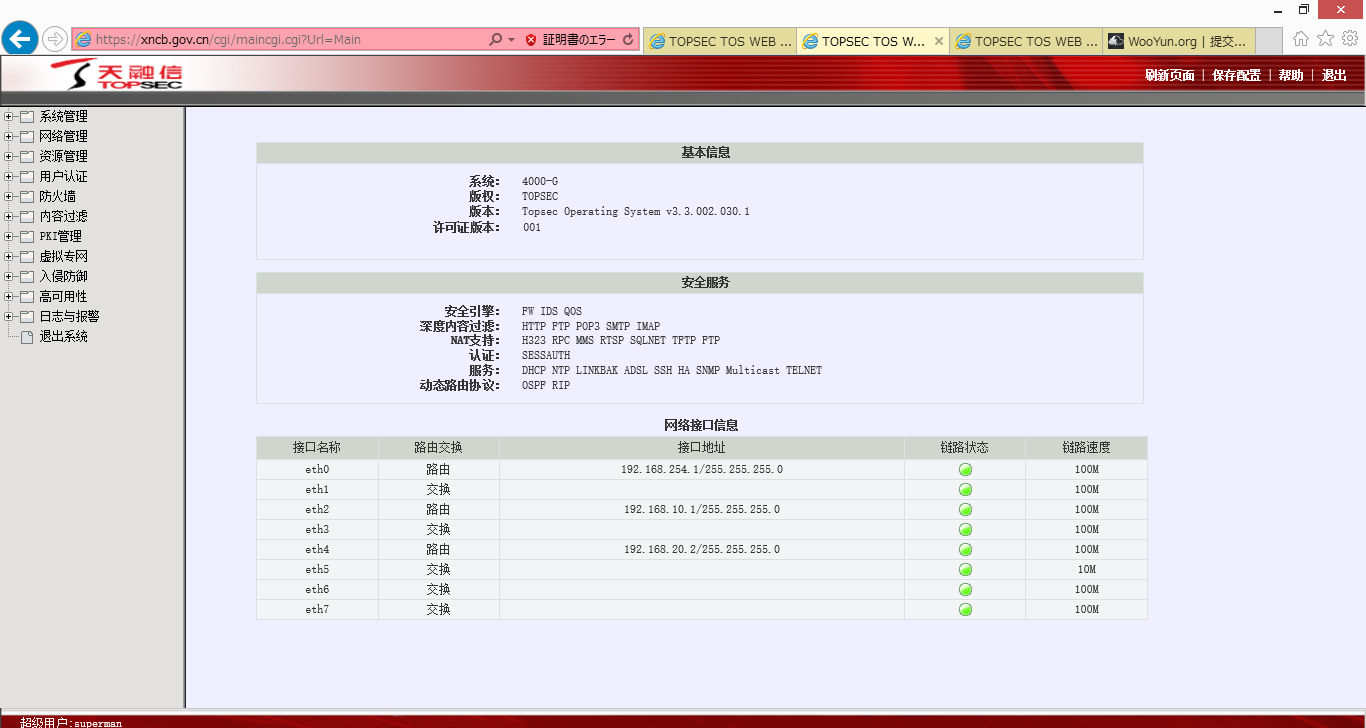Click the address bar search magnifier icon
The width and height of the screenshot is (1366, 728).
click(x=496, y=40)
